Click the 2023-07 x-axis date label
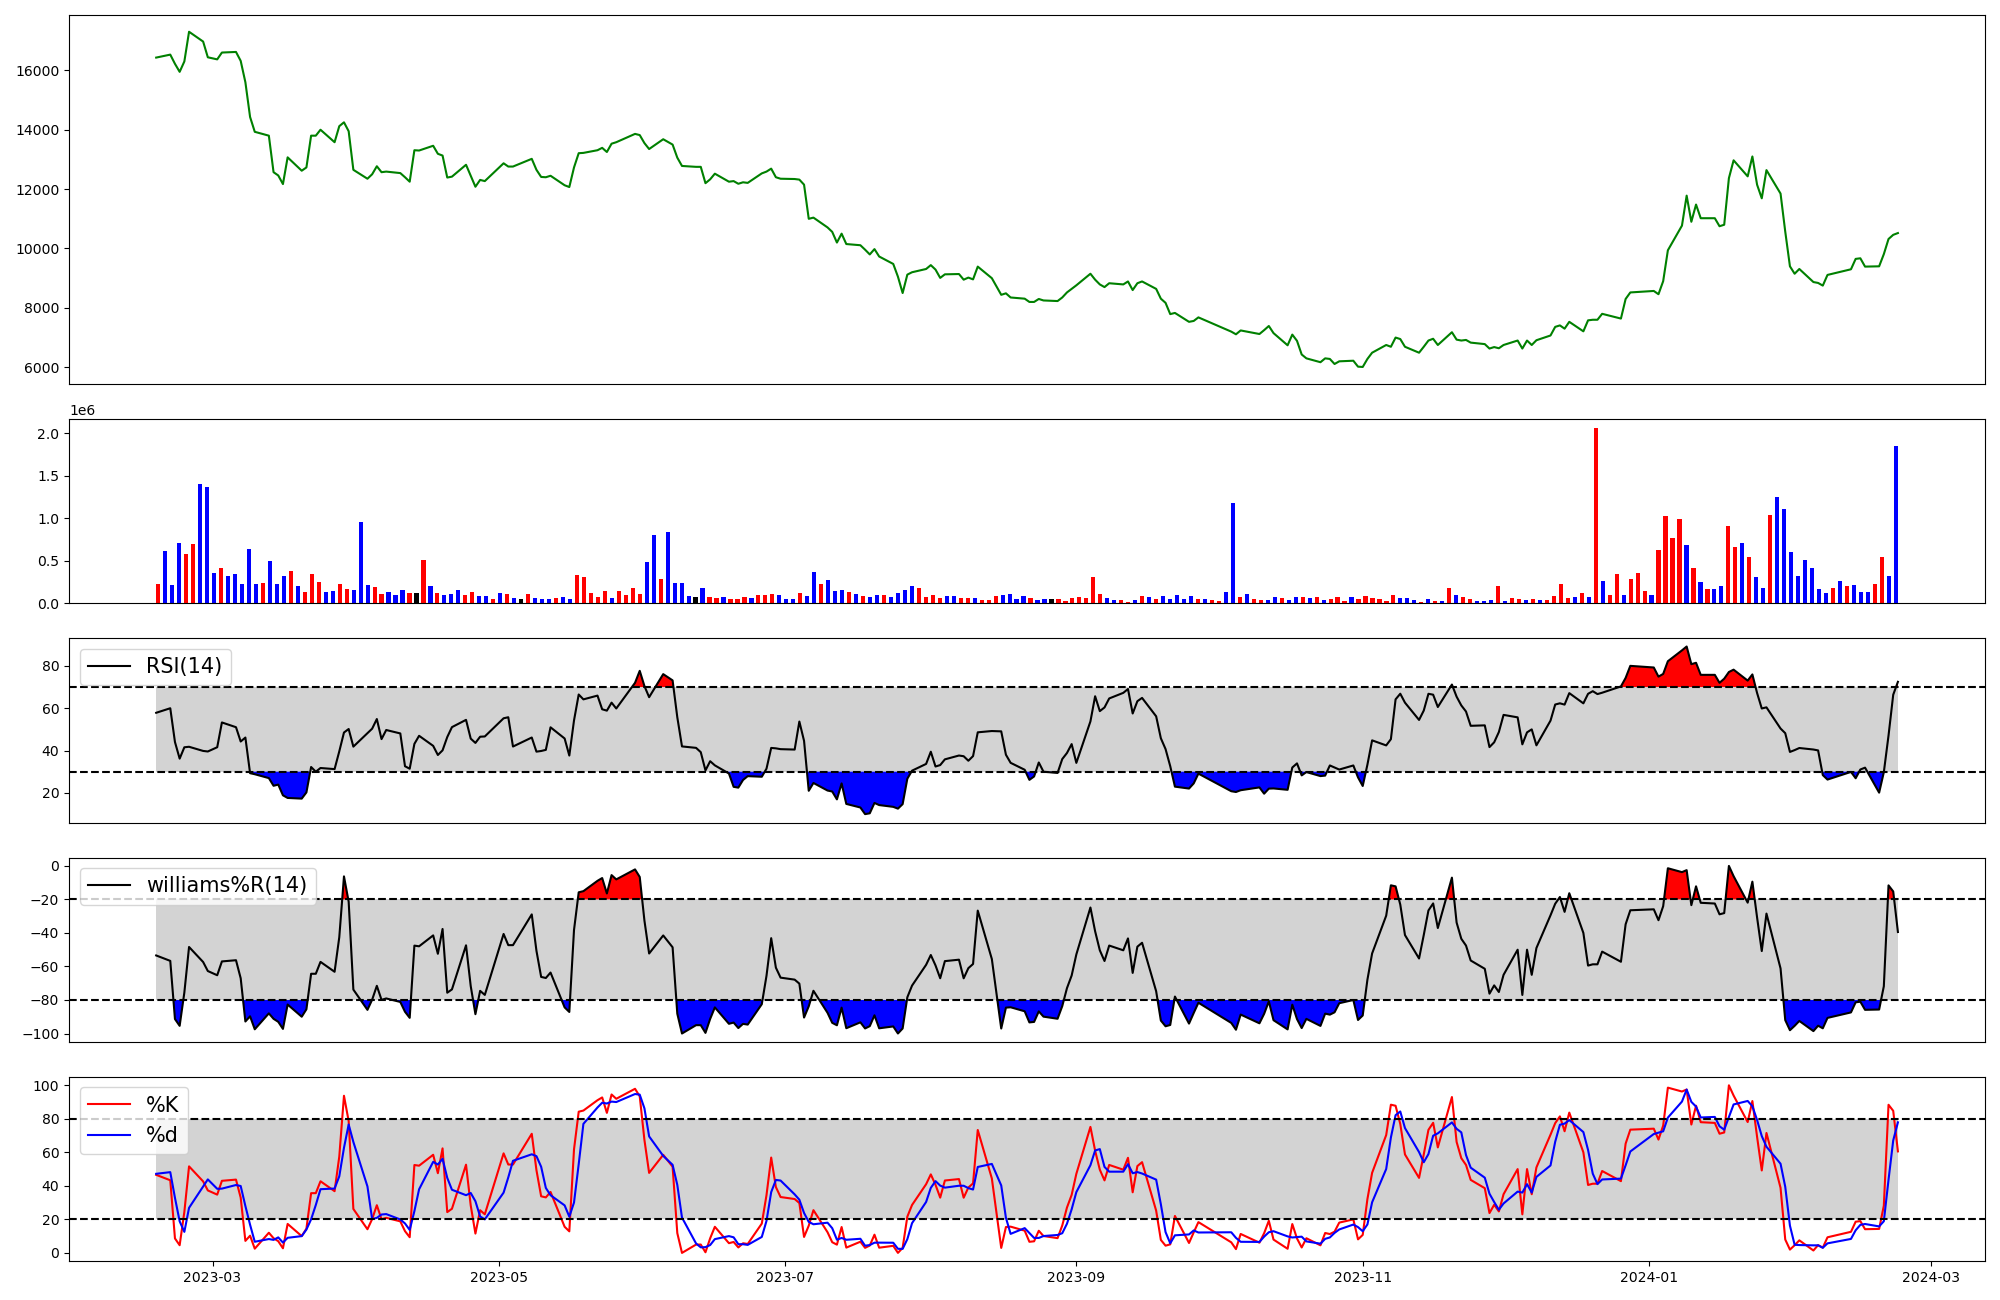2000x1300 pixels. pos(785,1277)
